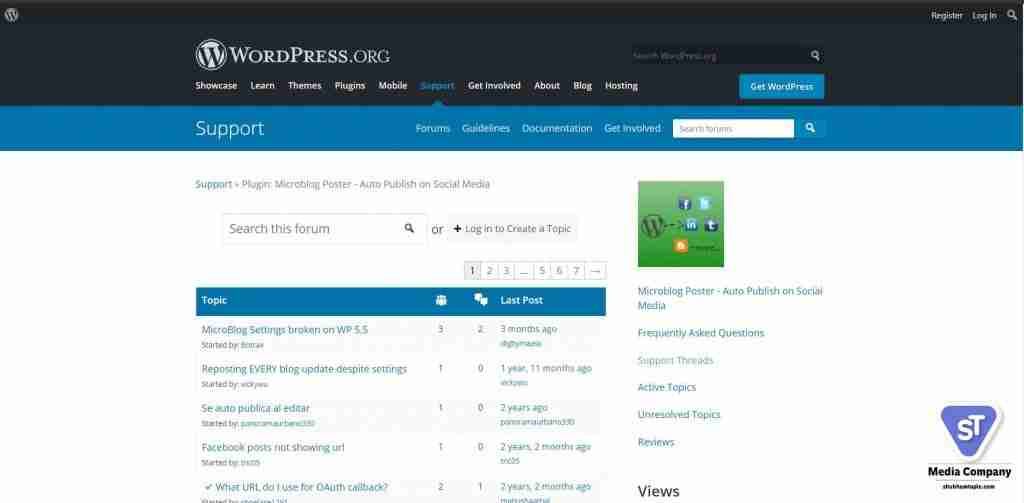Open Forums in Support bar
1024x503 pixels.
(x=433, y=128)
